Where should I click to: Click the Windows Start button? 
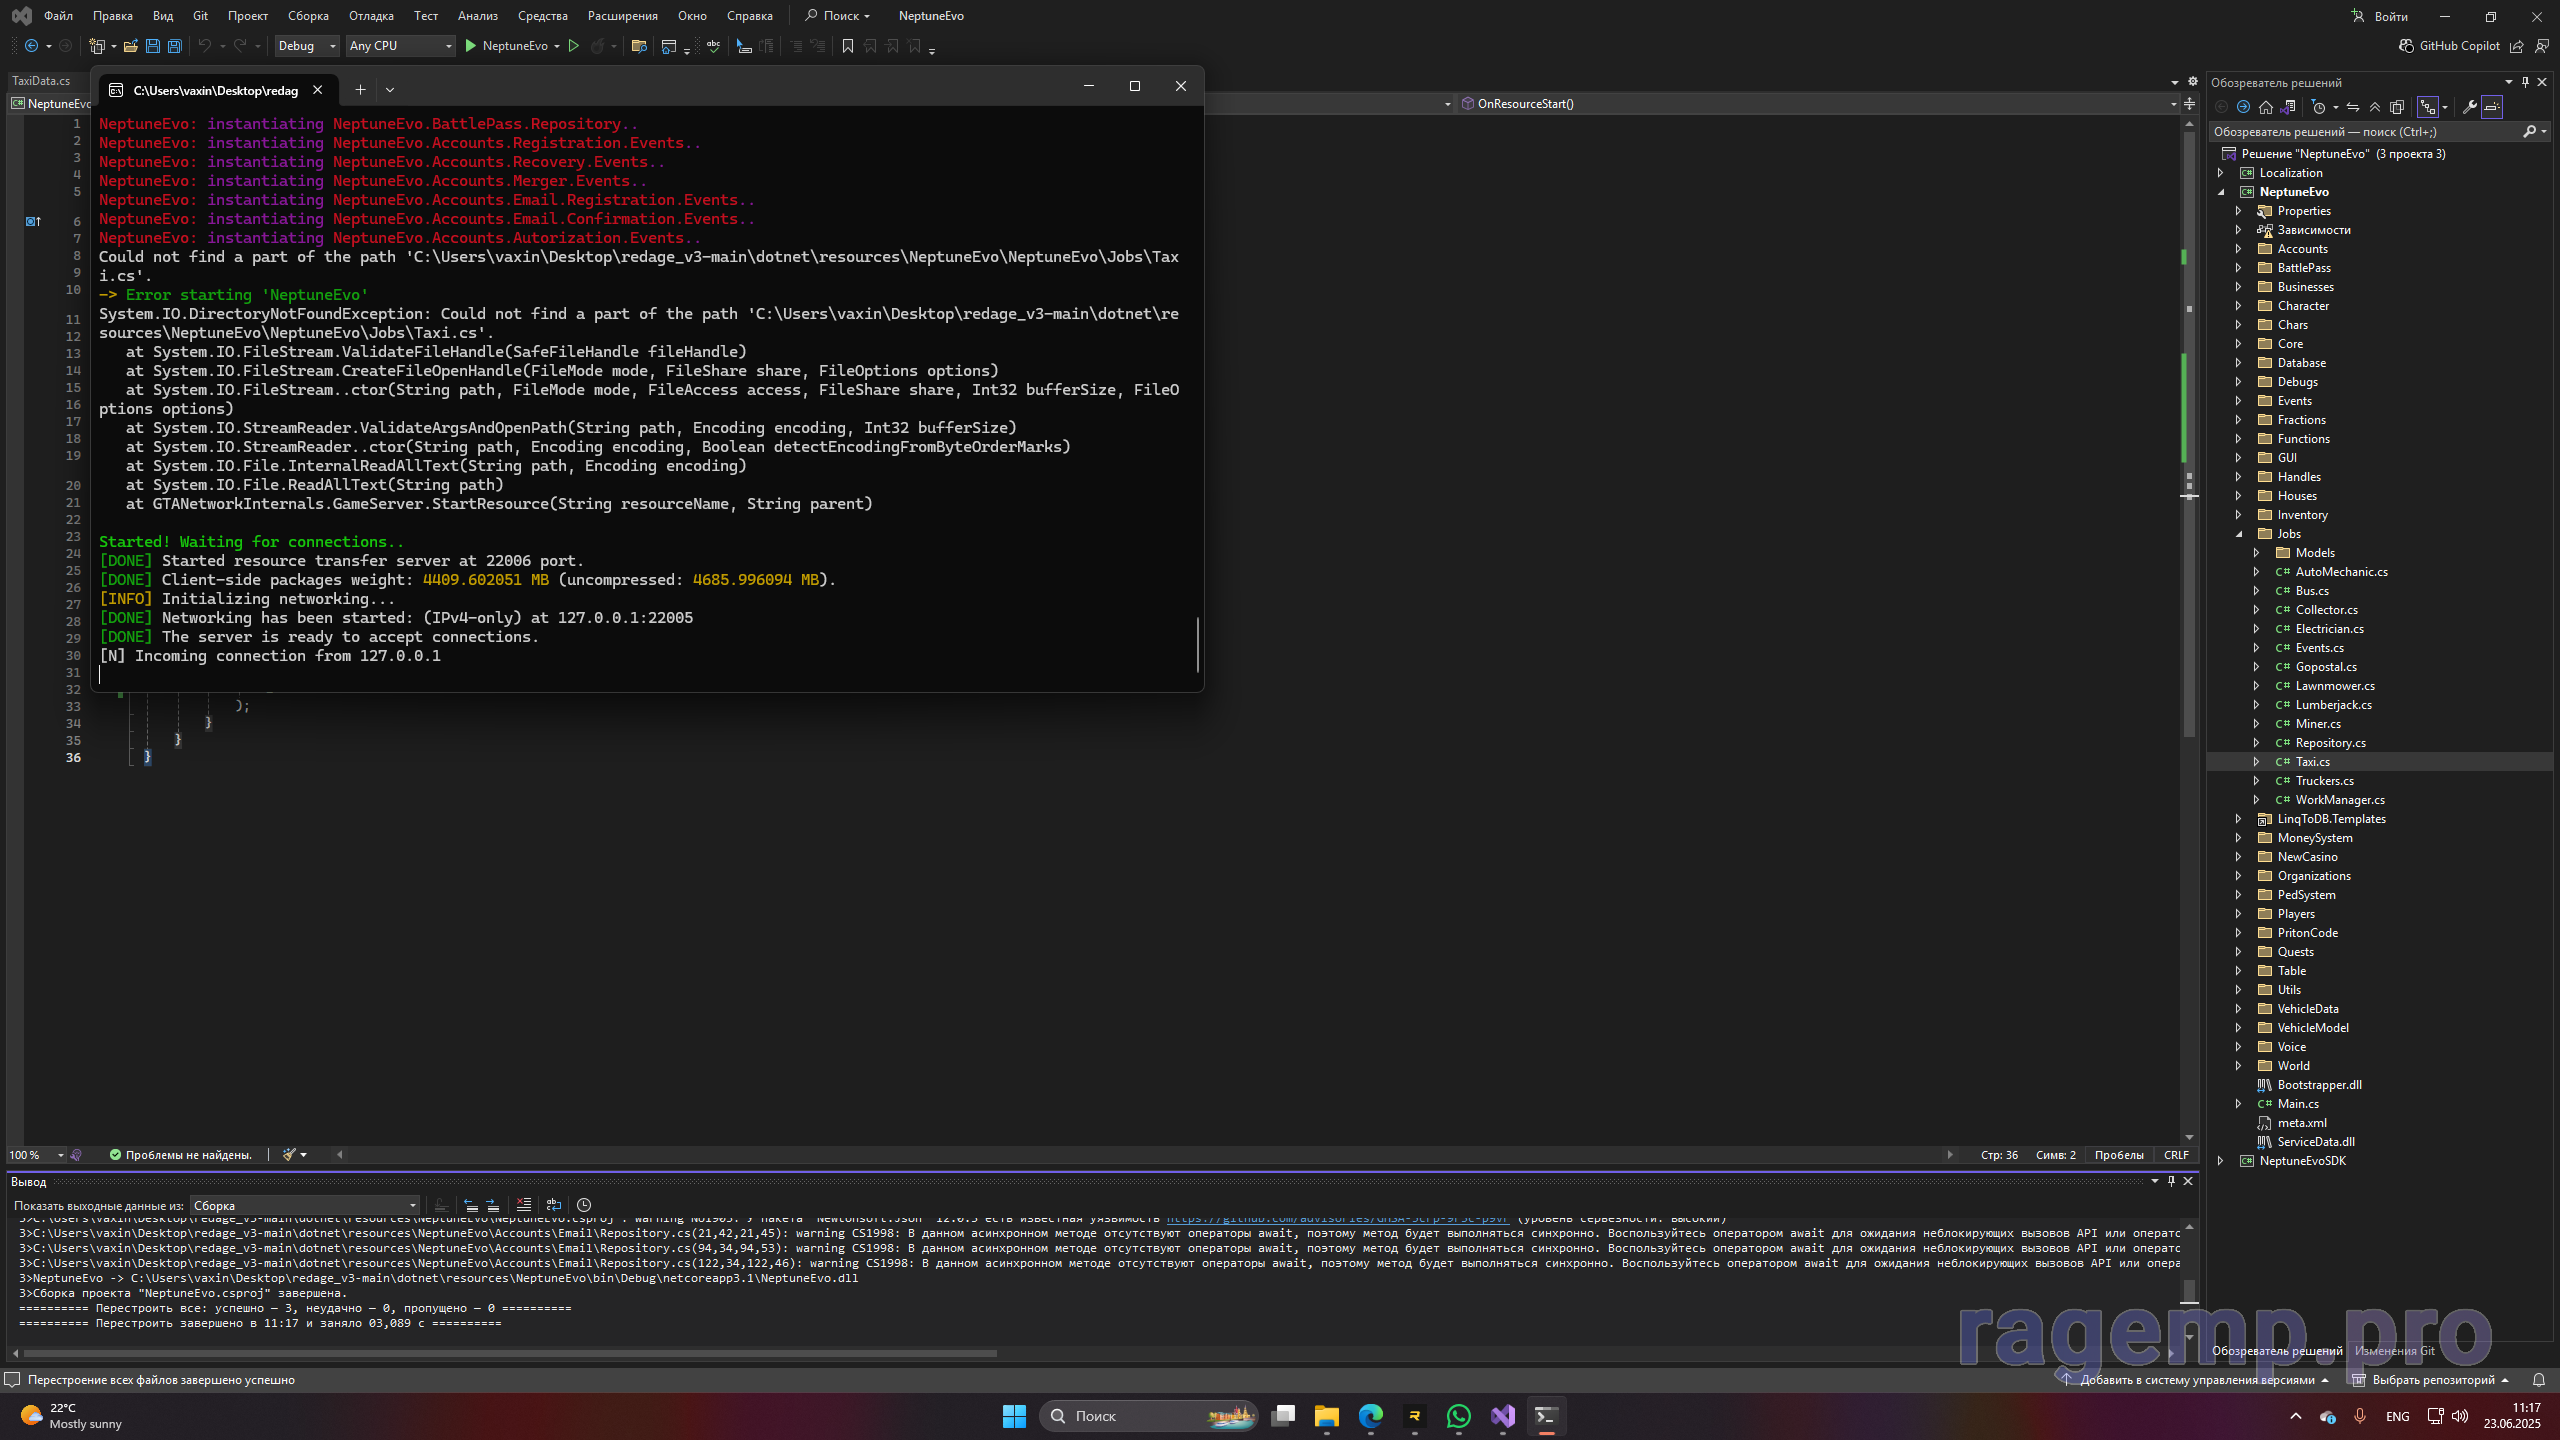point(1014,1416)
